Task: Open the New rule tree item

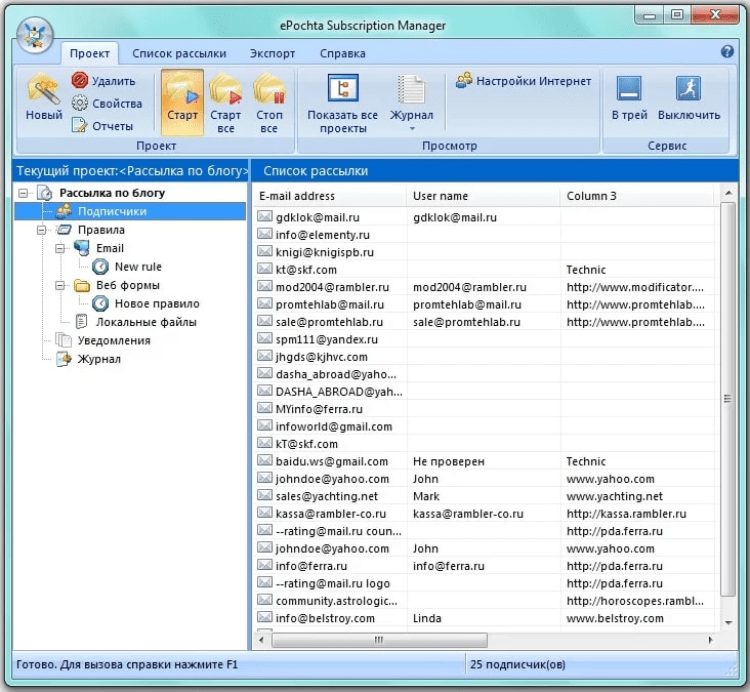Action: point(138,267)
